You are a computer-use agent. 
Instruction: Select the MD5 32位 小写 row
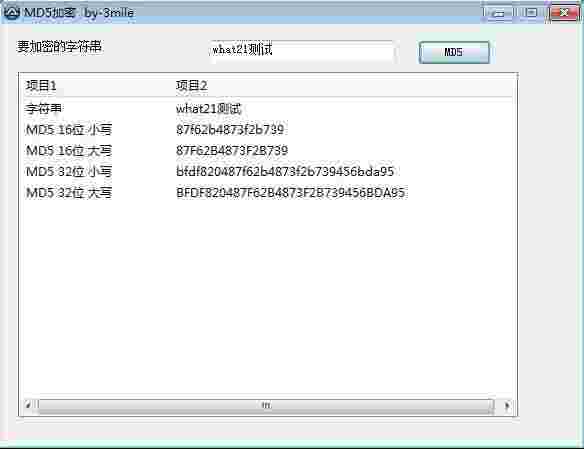coord(267,171)
